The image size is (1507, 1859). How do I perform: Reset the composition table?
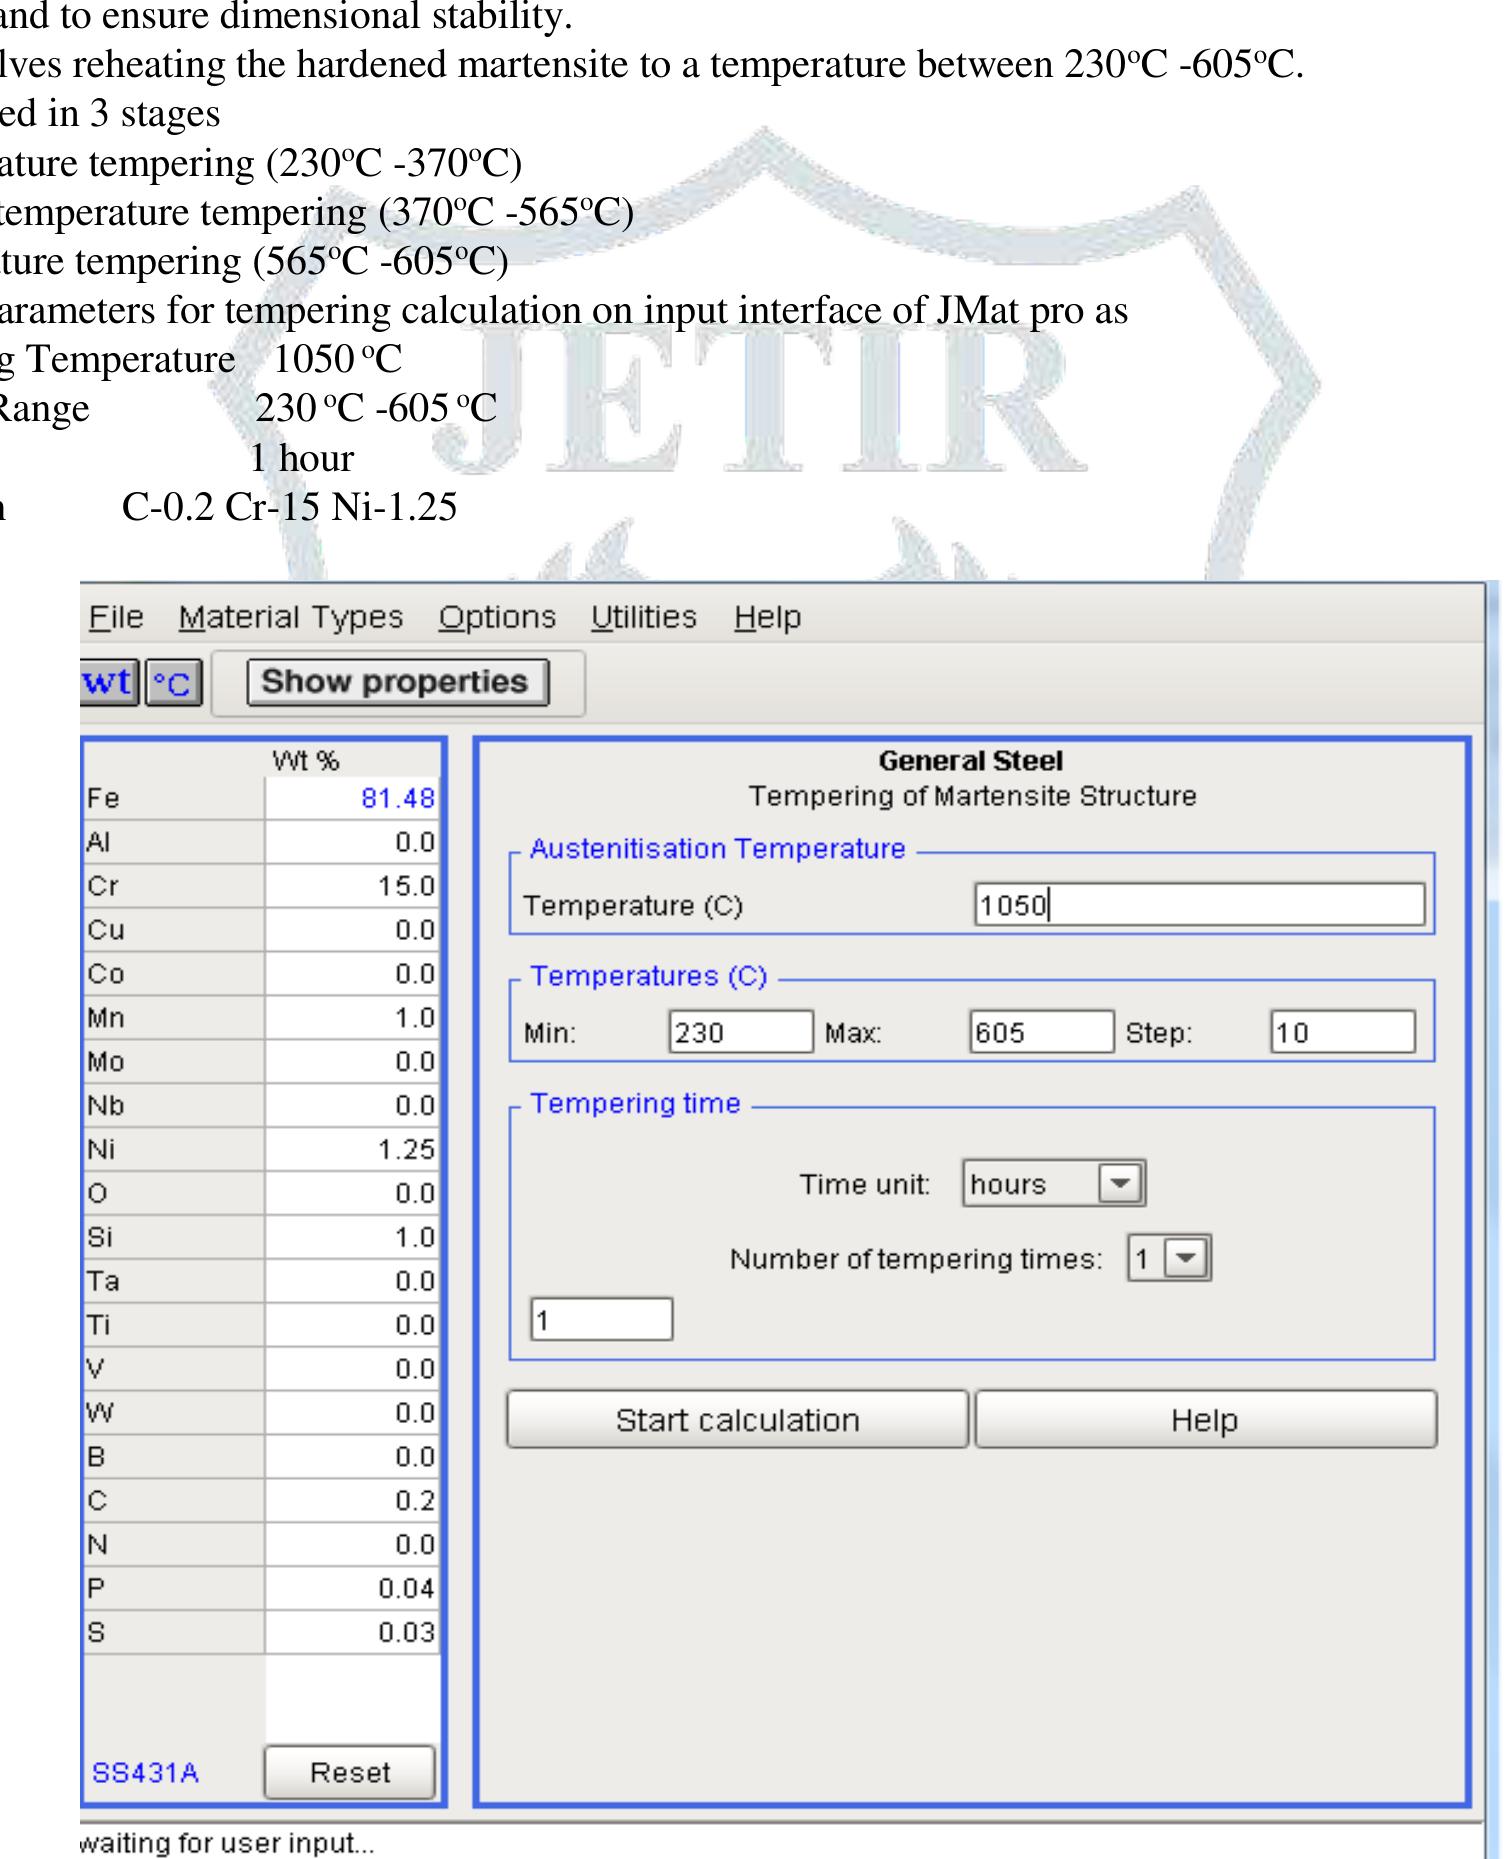coord(350,1772)
